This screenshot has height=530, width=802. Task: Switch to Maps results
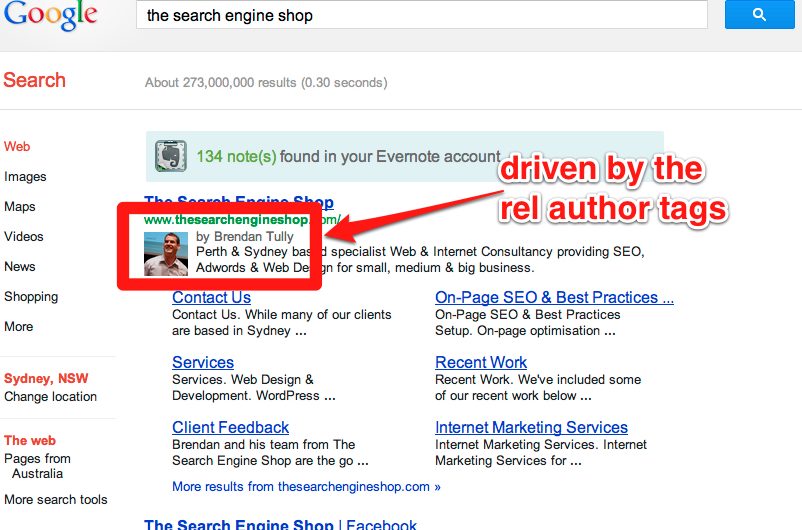[19, 207]
